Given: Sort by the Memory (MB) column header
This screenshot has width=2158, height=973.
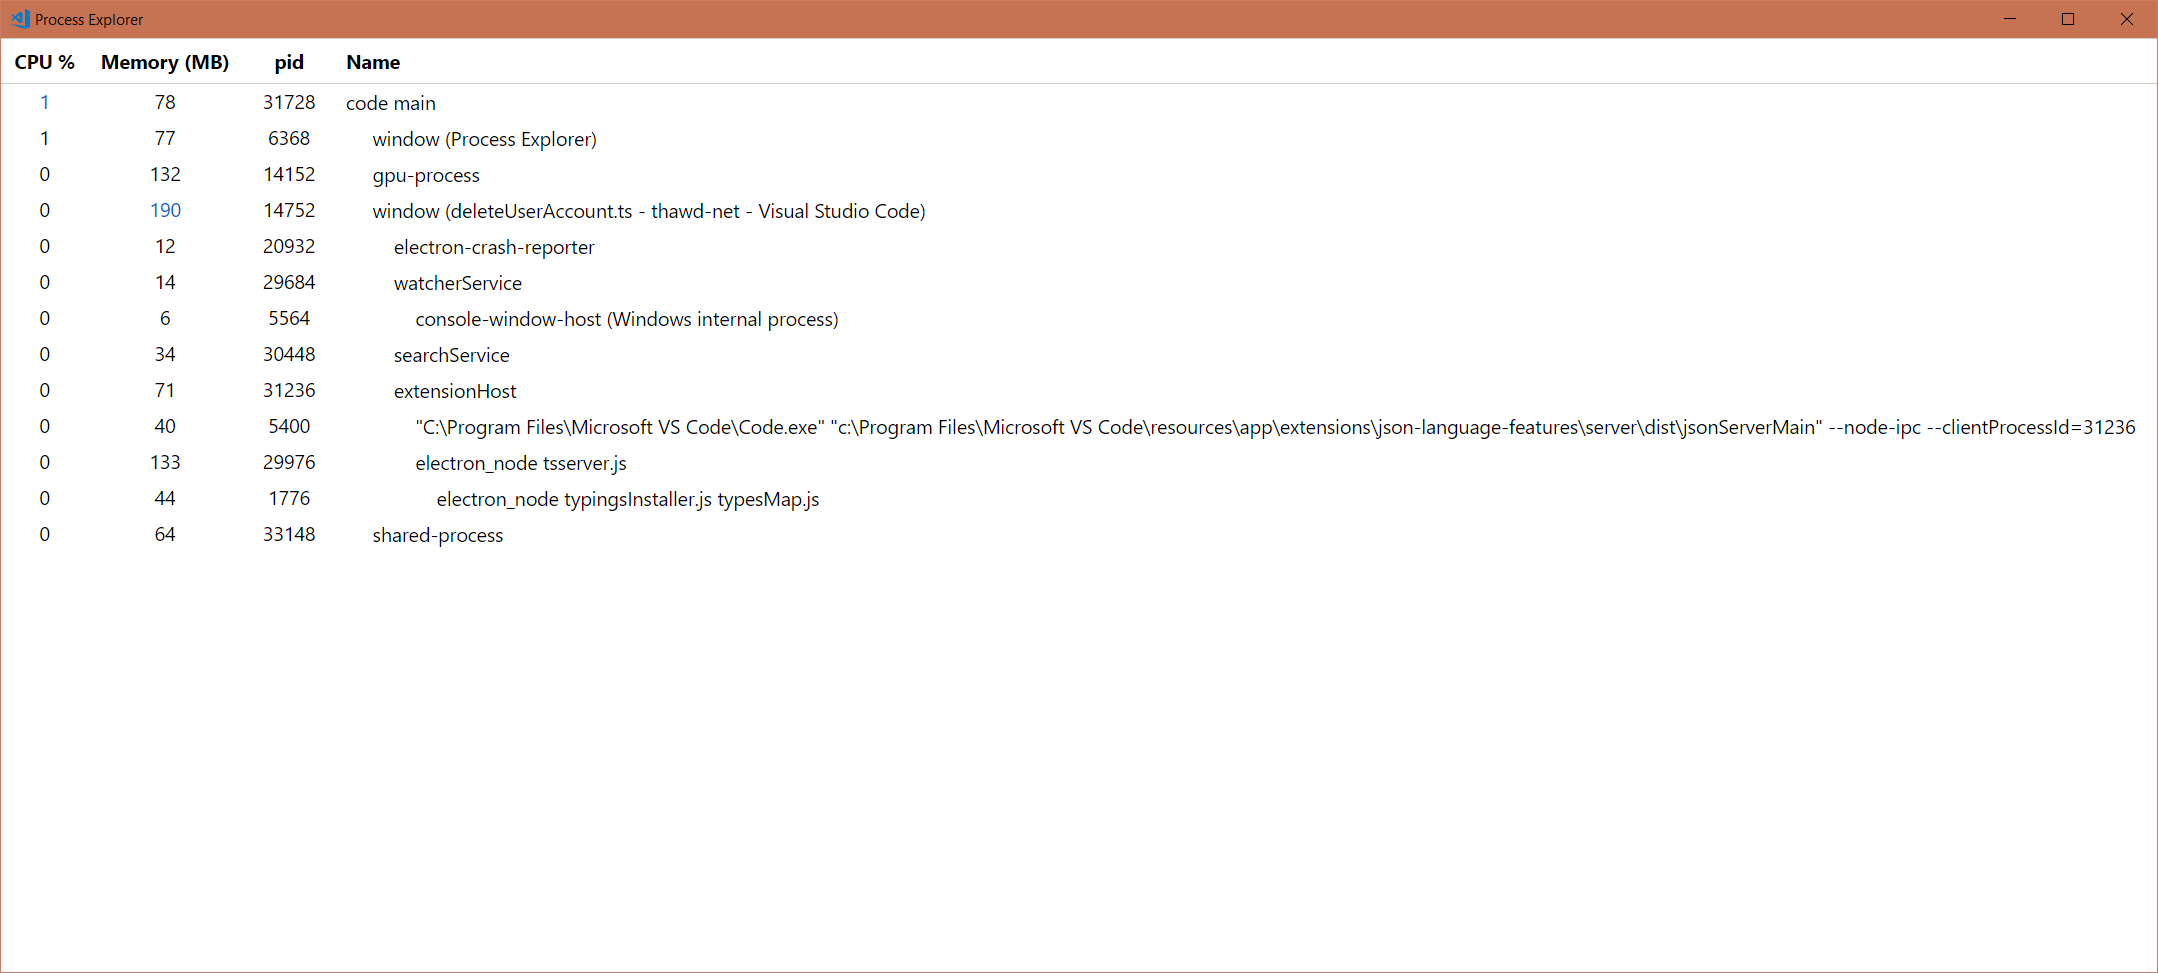Looking at the screenshot, I should click(164, 62).
